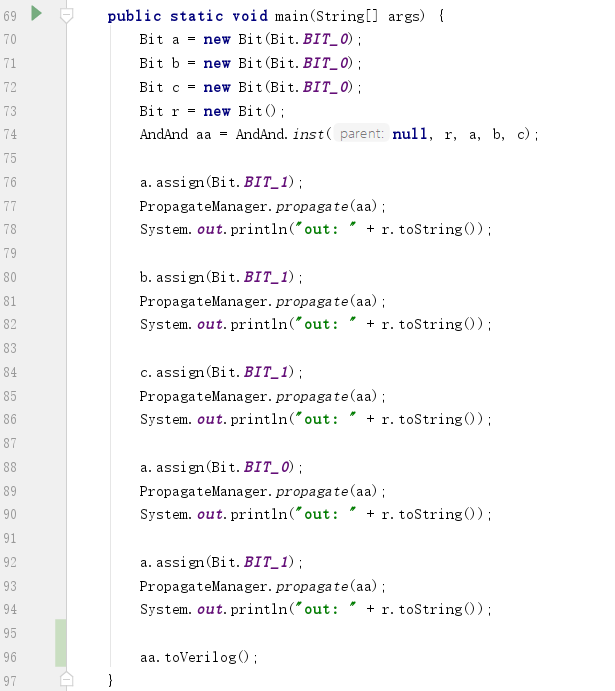Click the green change marker beside line 96

coord(61,643)
